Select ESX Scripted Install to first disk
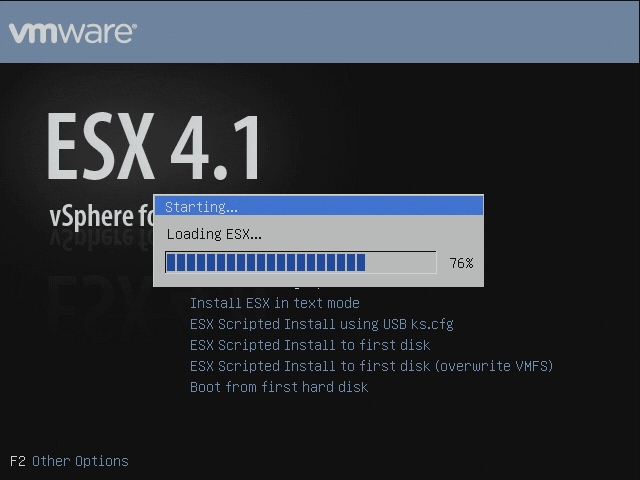Screen dimensions: 640x480 [x=309, y=345]
